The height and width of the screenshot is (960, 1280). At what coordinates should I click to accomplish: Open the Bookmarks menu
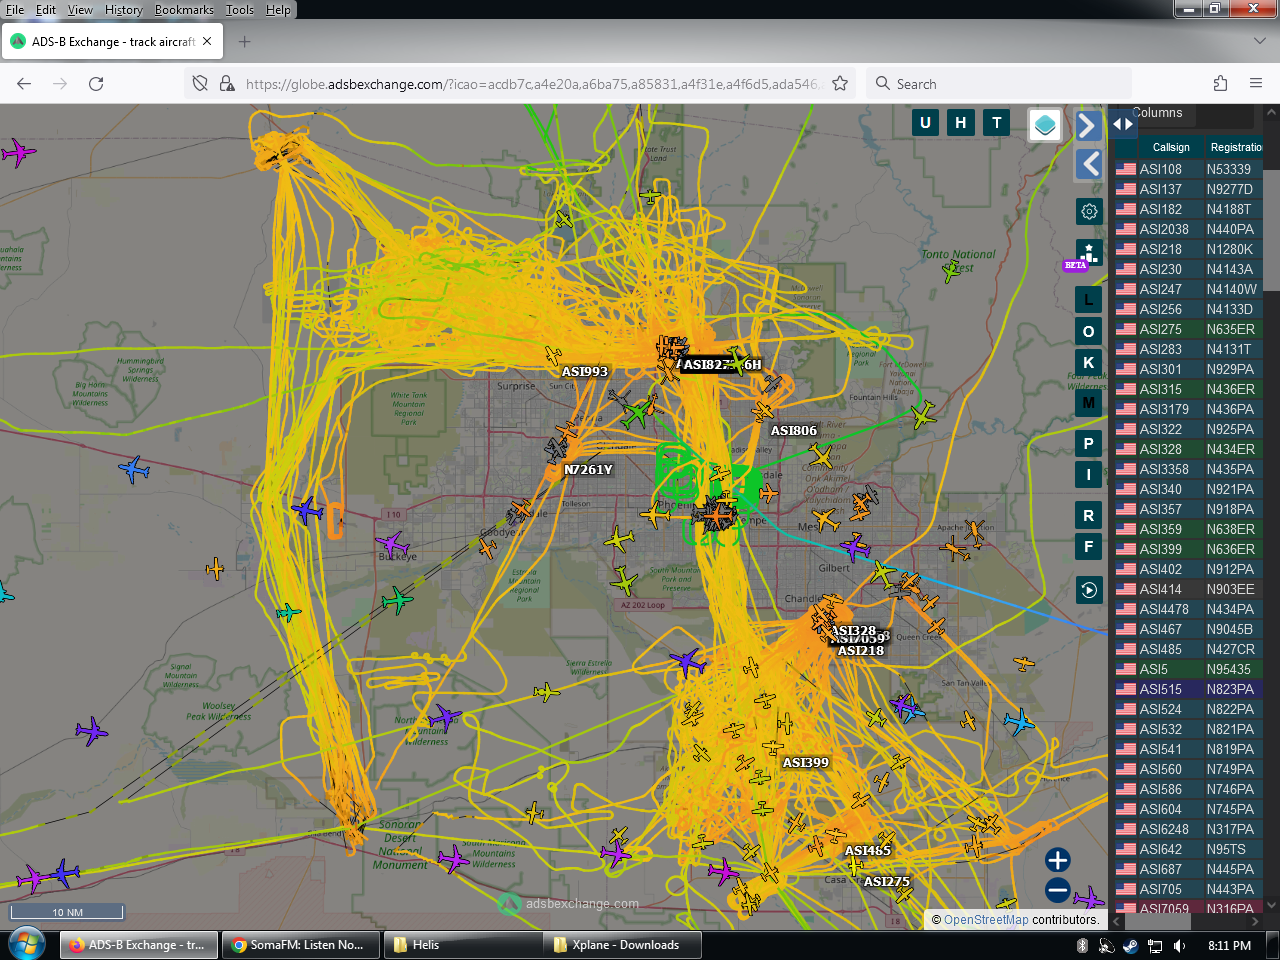tap(184, 10)
